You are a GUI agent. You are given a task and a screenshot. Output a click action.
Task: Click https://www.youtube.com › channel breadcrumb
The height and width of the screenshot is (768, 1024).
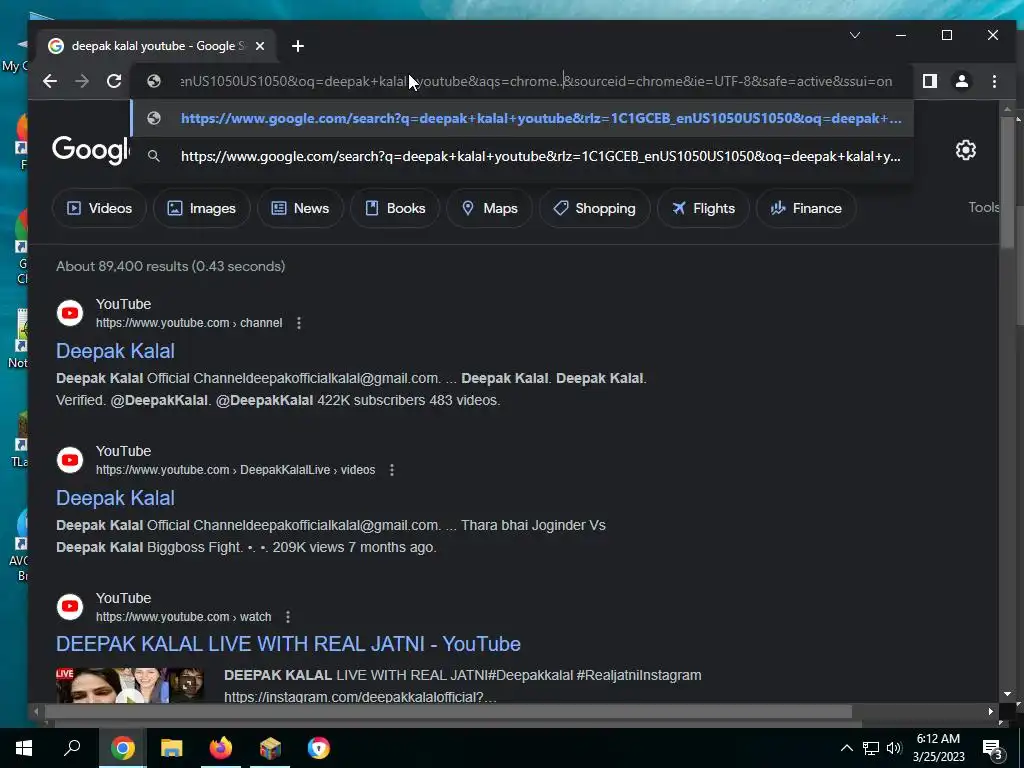point(189,323)
